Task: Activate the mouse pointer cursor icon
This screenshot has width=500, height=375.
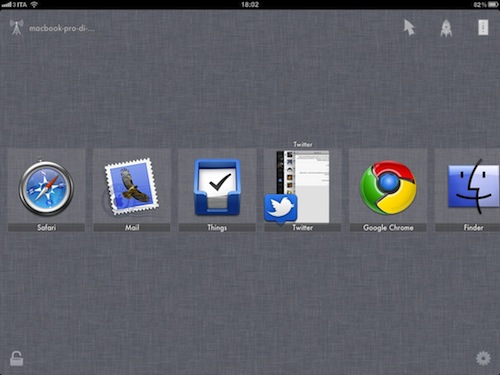Action: point(409,27)
